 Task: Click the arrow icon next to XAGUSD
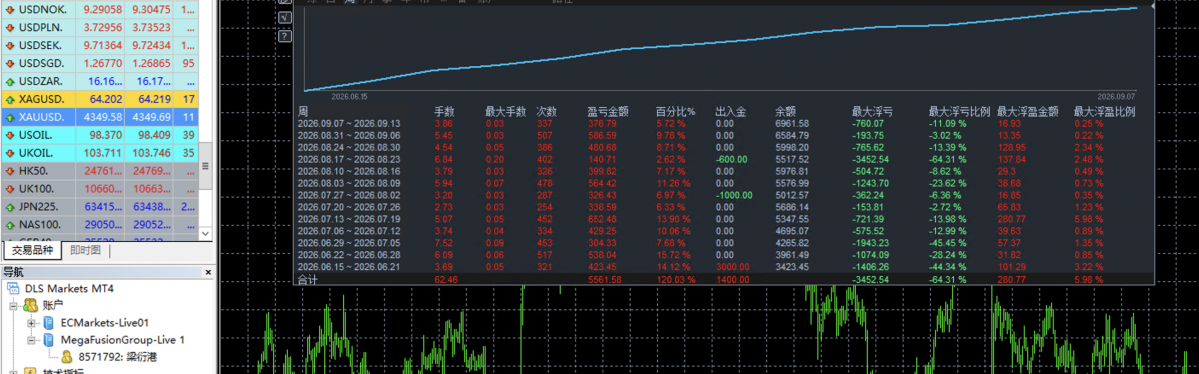click(x=9, y=99)
